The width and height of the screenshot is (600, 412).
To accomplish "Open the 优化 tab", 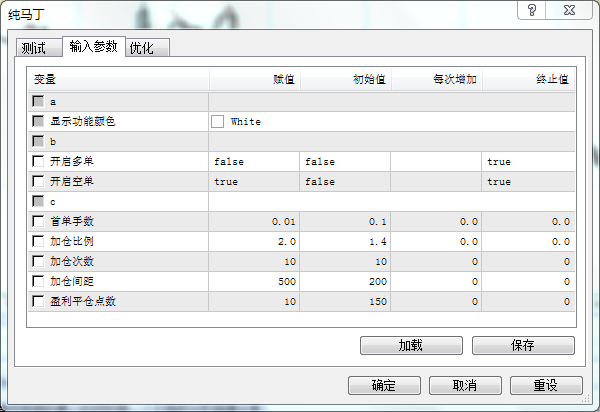I will 147,48.
